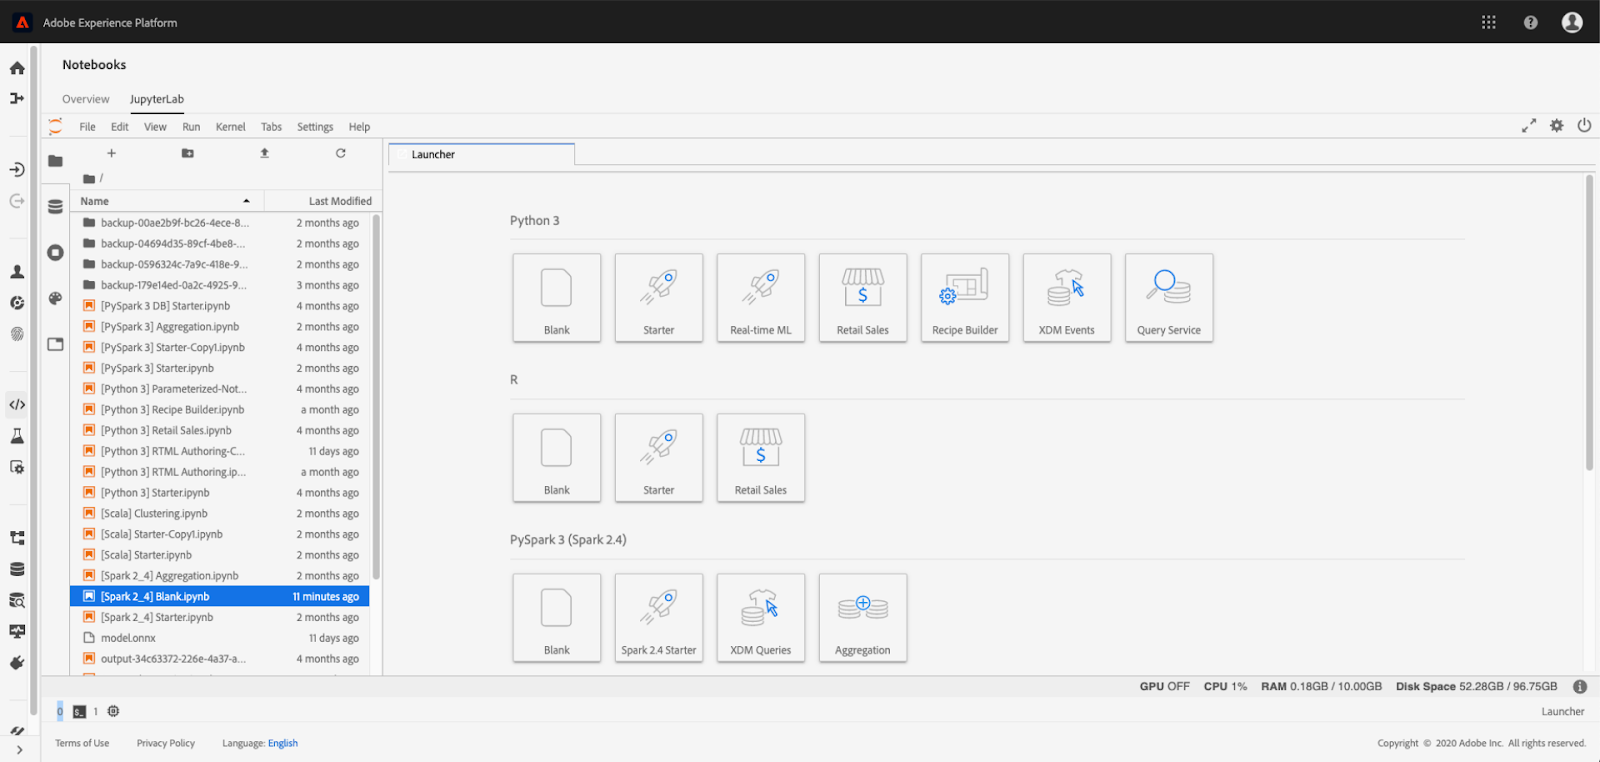Image resolution: width=1600 pixels, height=762 pixels.
Task: Open Privacy Policy link
Action: click(166, 743)
